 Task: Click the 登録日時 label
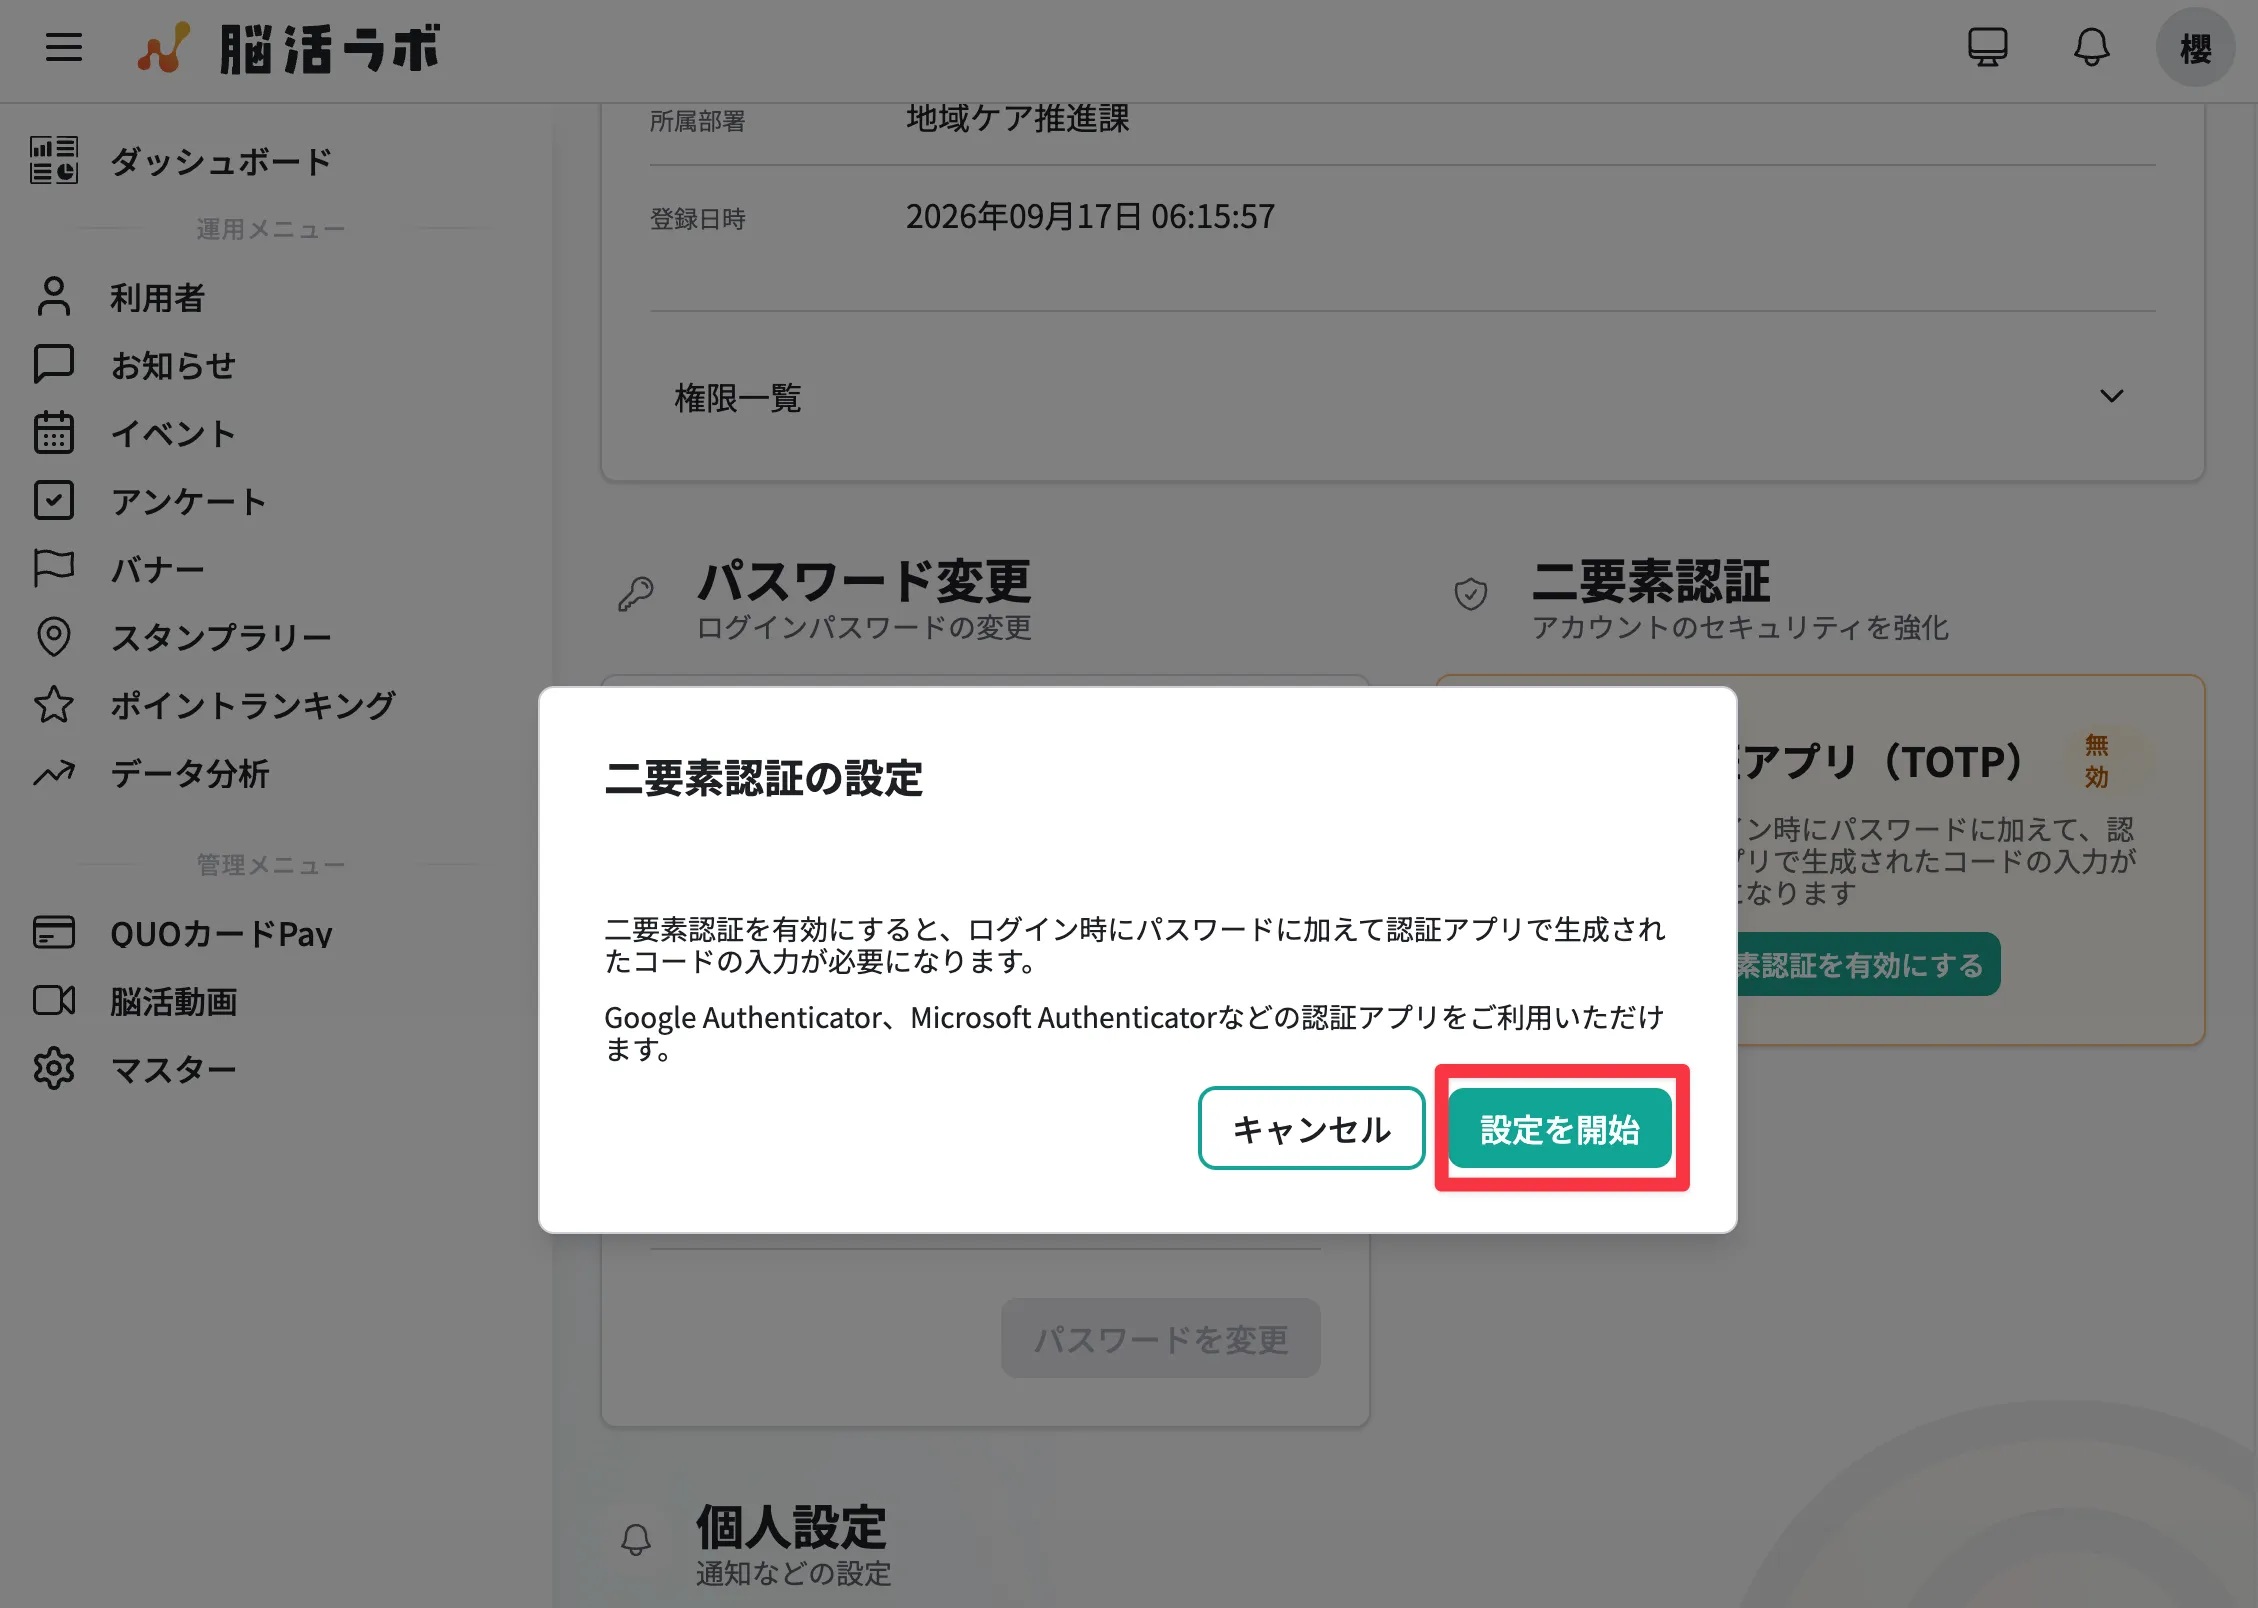697,219
